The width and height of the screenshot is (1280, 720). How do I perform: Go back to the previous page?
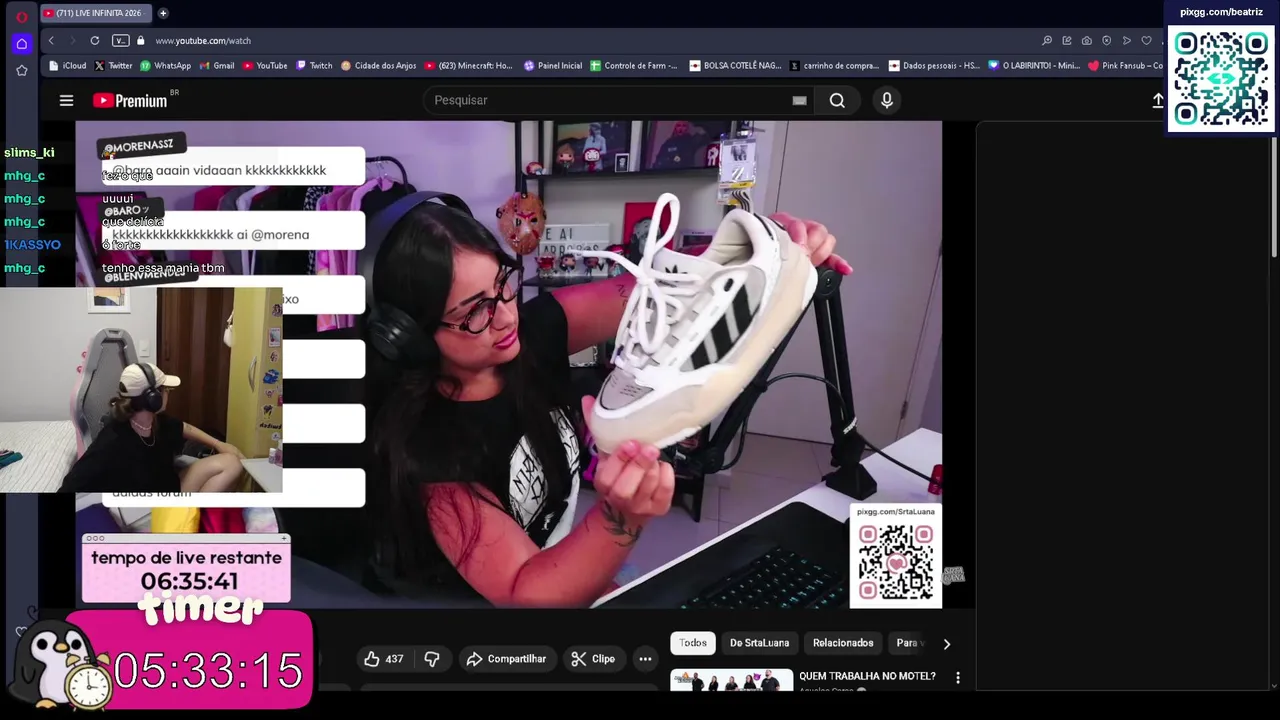[51, 40]
